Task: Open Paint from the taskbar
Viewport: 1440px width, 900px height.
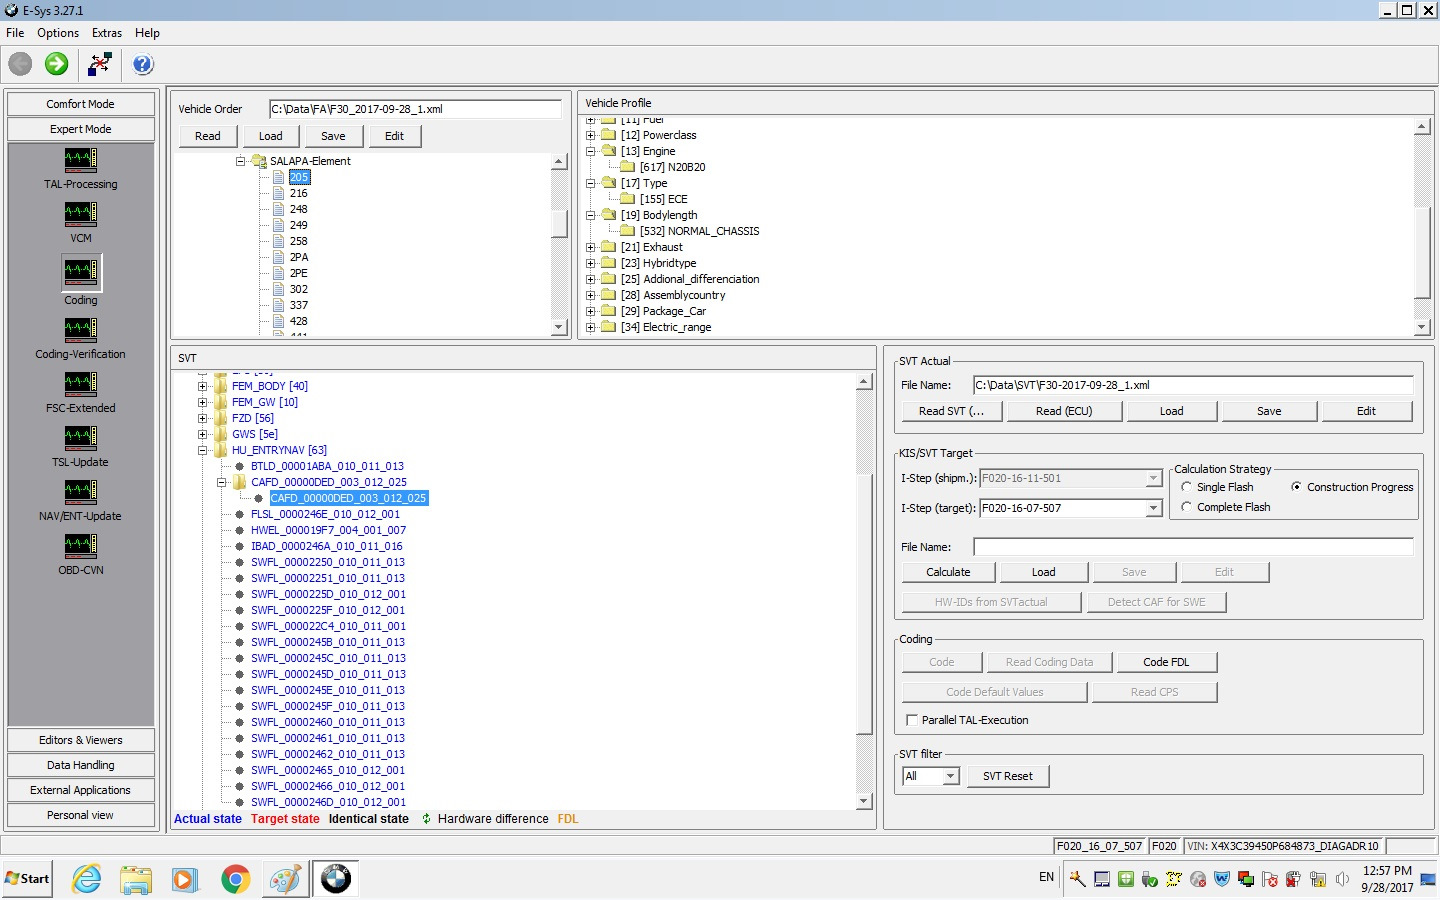Action: (x=285, y=879)
